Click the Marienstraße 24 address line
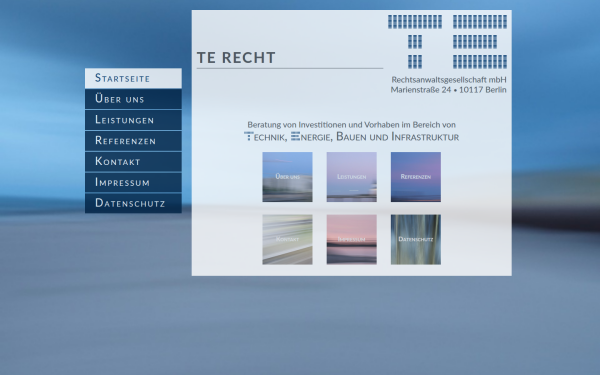This screenshot has height=375, width=600. [x=448, y=90]
